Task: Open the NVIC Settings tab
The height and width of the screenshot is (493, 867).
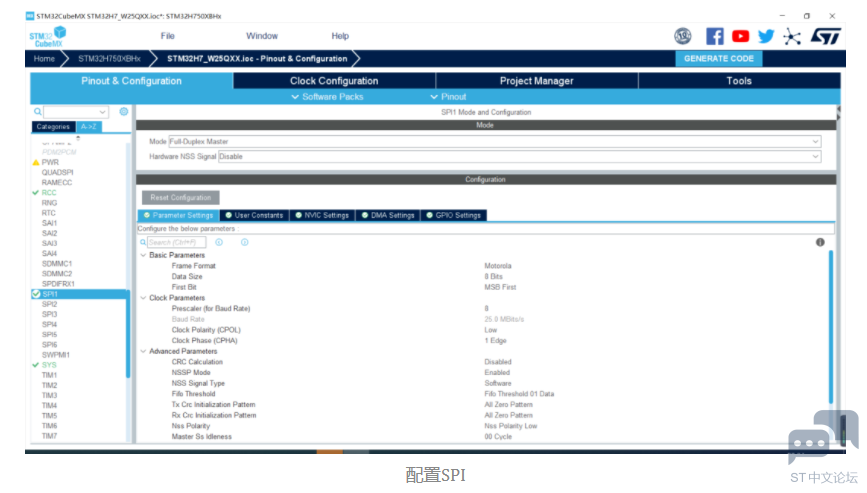Action: (x=322, y=216)
